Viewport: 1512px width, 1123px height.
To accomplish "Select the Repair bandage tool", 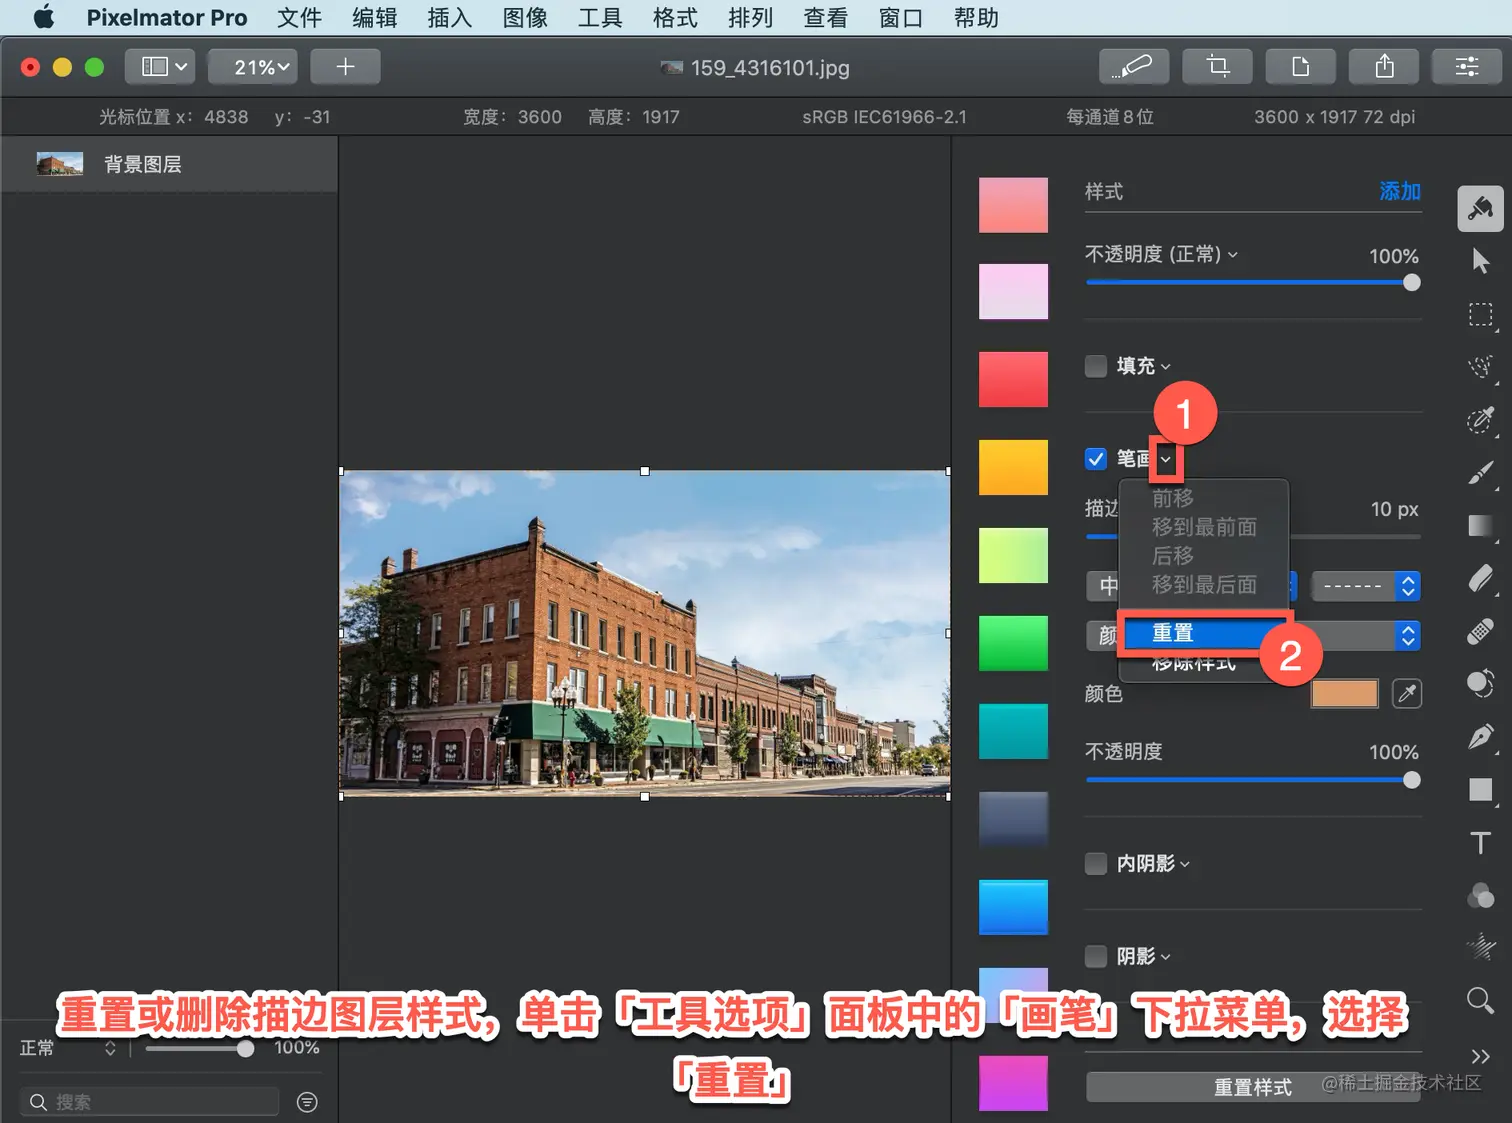I will click(1480, 632).
